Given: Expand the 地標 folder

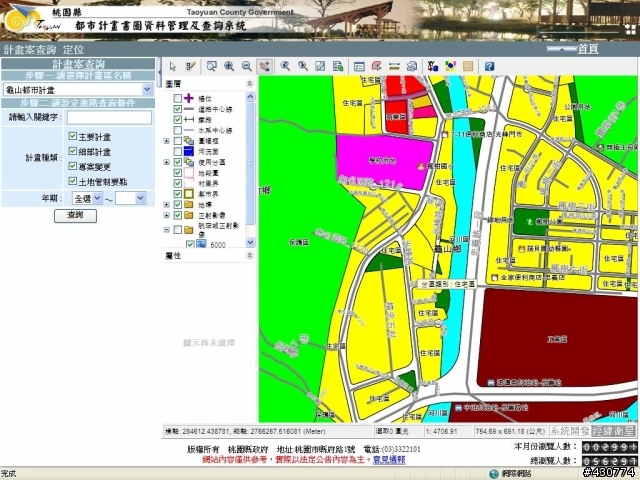Looking at the screenshot, I should tap(167, 204).
